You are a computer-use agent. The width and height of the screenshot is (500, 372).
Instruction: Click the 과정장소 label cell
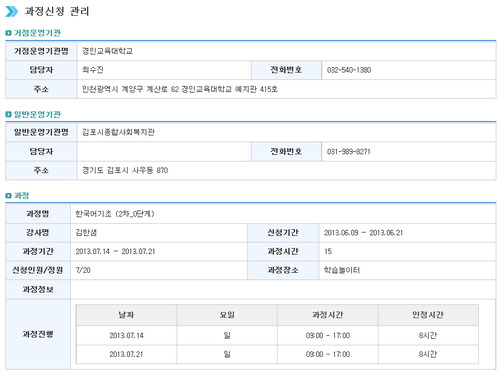pyautogui.click(x=283, y=270)
